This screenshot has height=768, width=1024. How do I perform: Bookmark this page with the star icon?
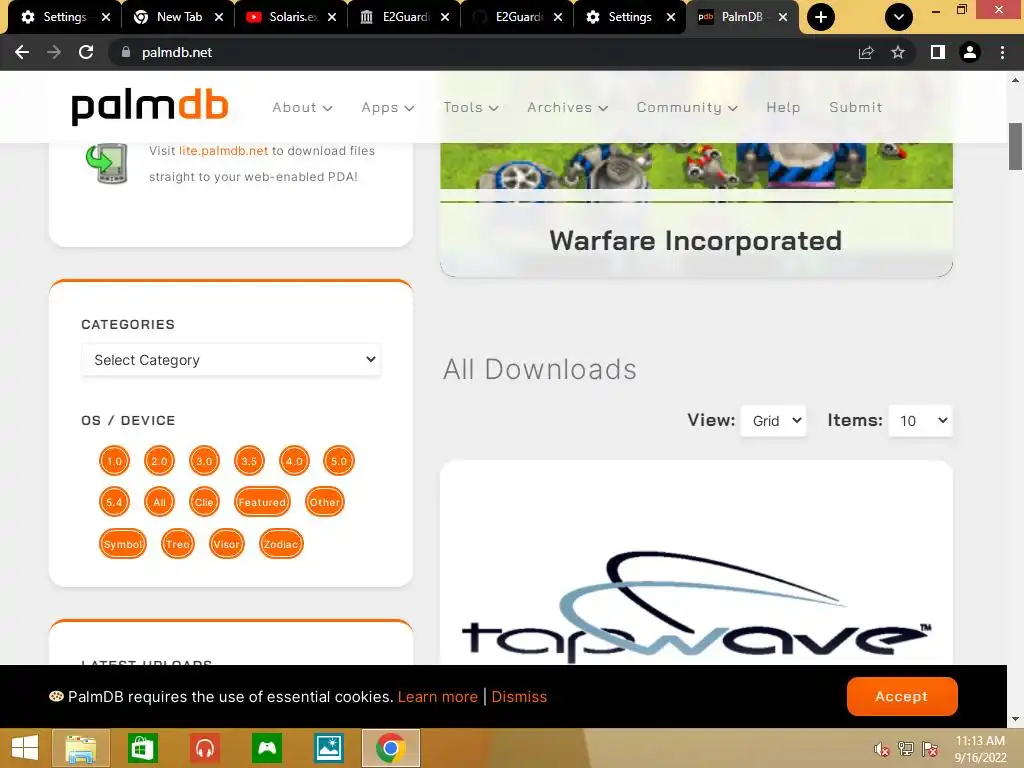point(898,52)
